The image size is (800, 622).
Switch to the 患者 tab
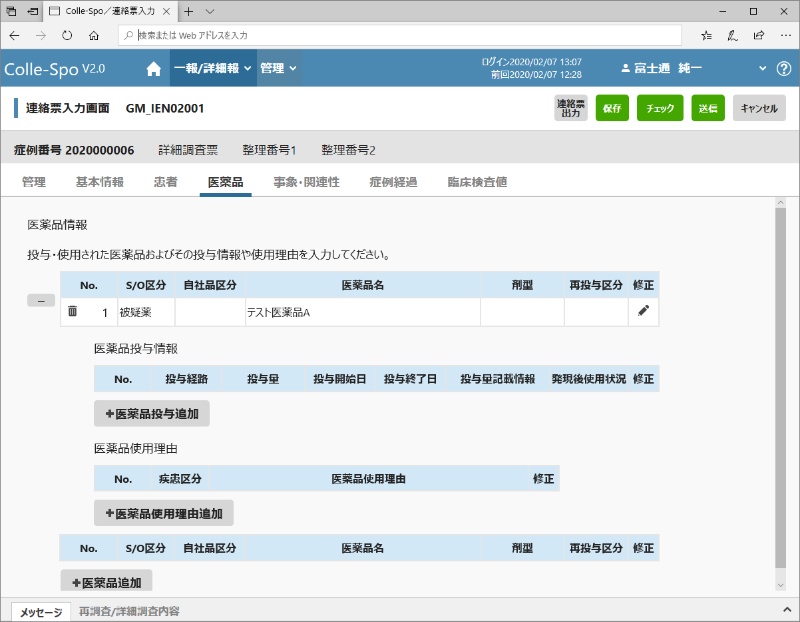[166, 182]
